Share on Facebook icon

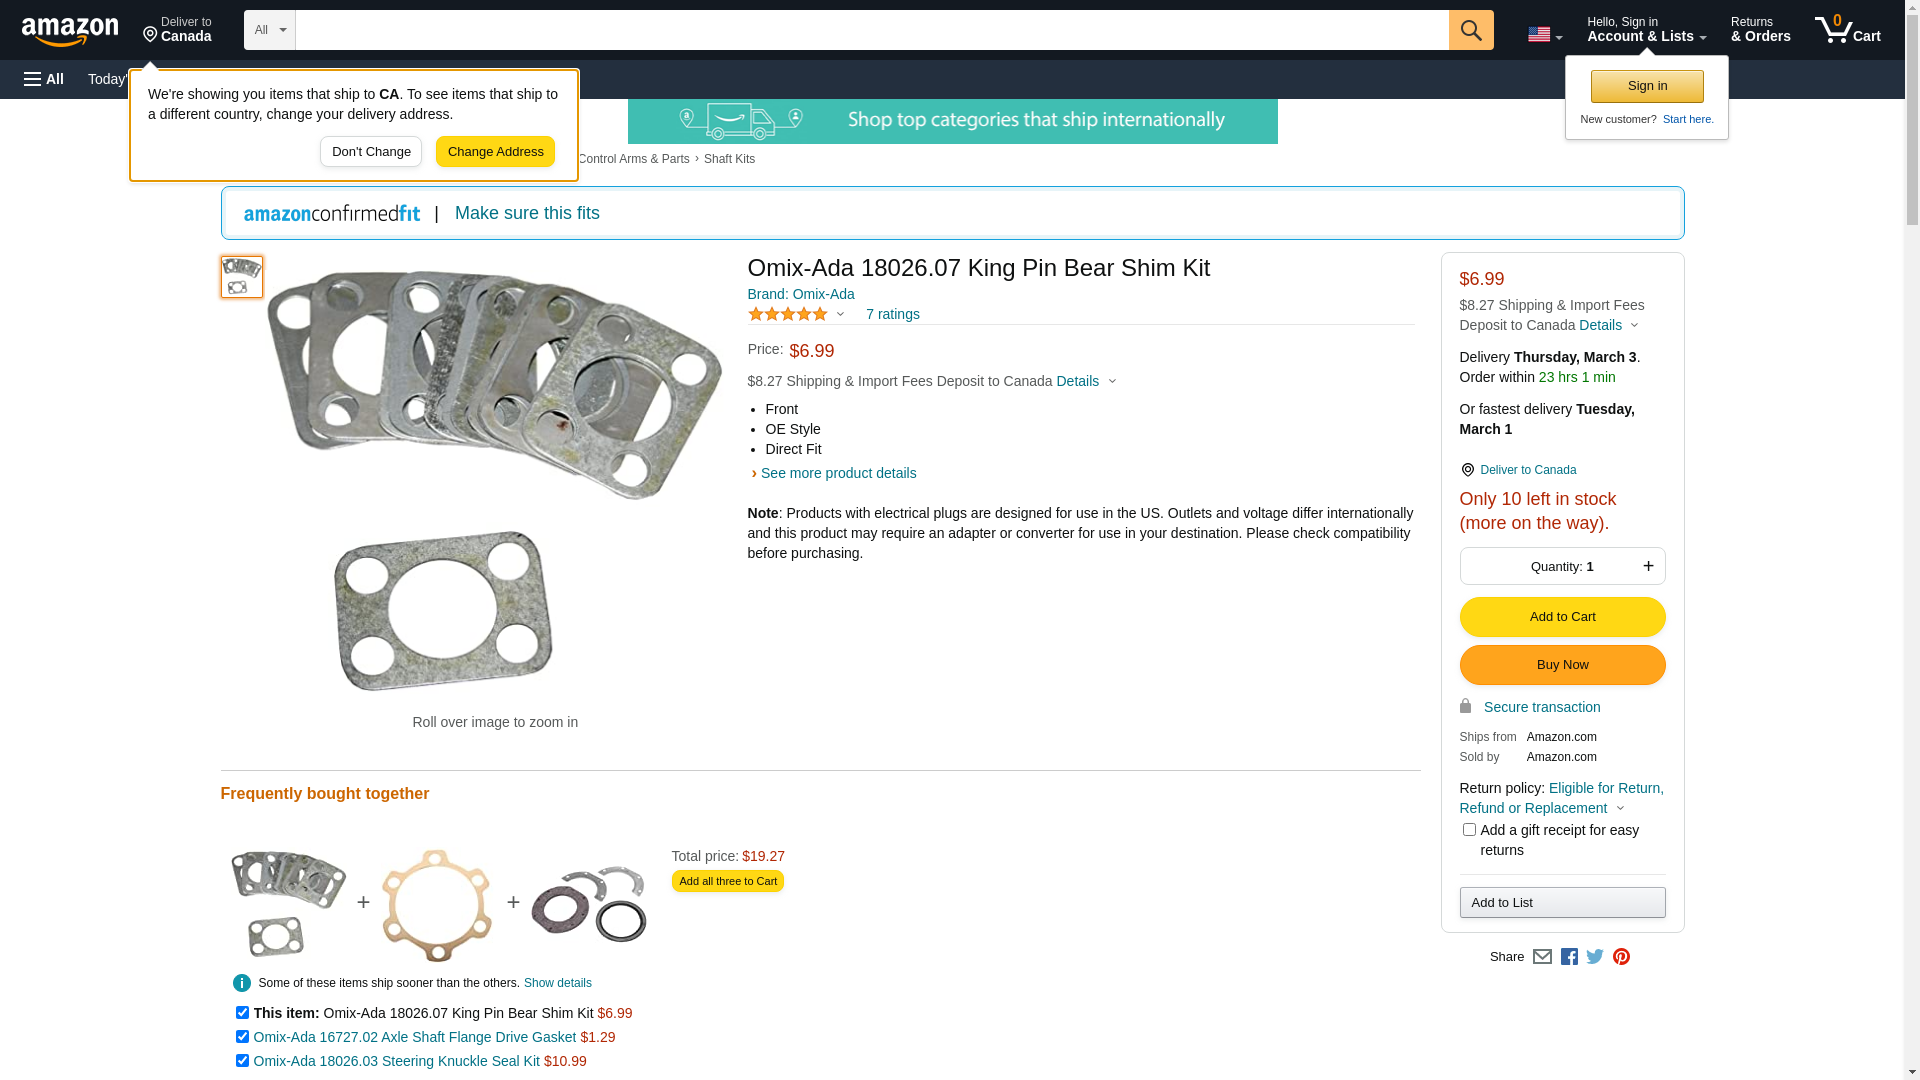1569,957
